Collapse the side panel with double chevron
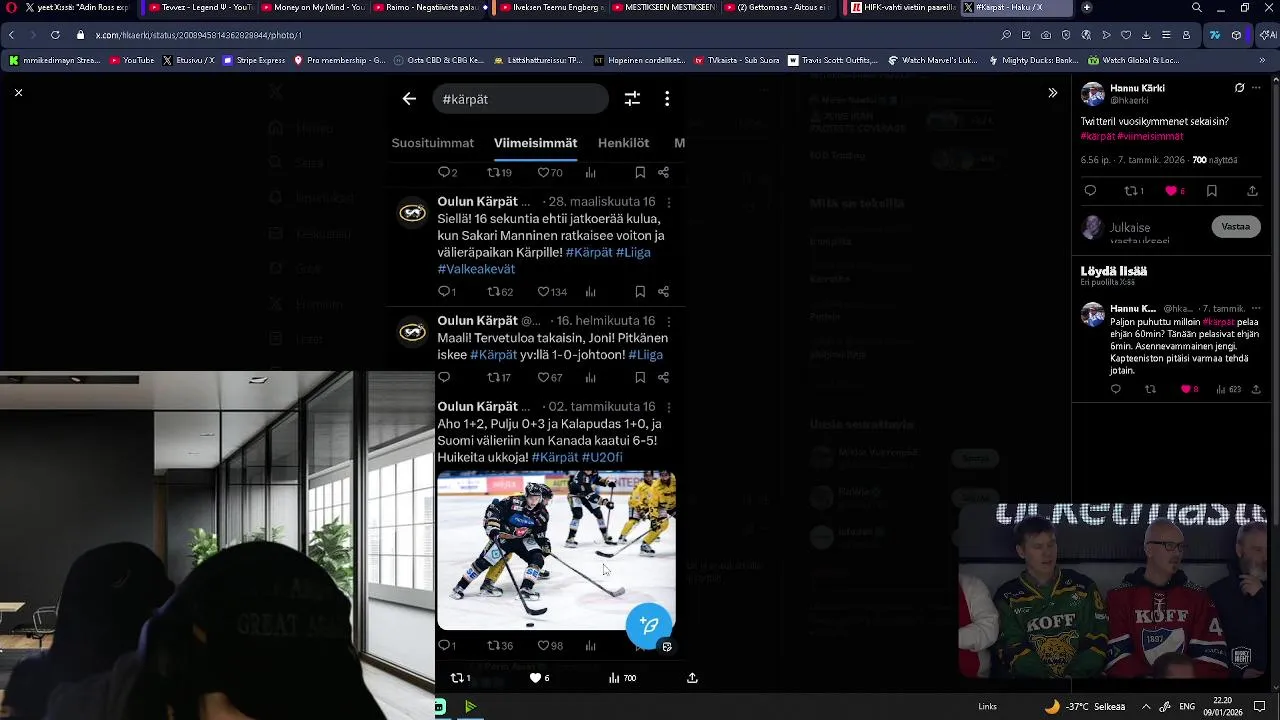 [1052, 93]
